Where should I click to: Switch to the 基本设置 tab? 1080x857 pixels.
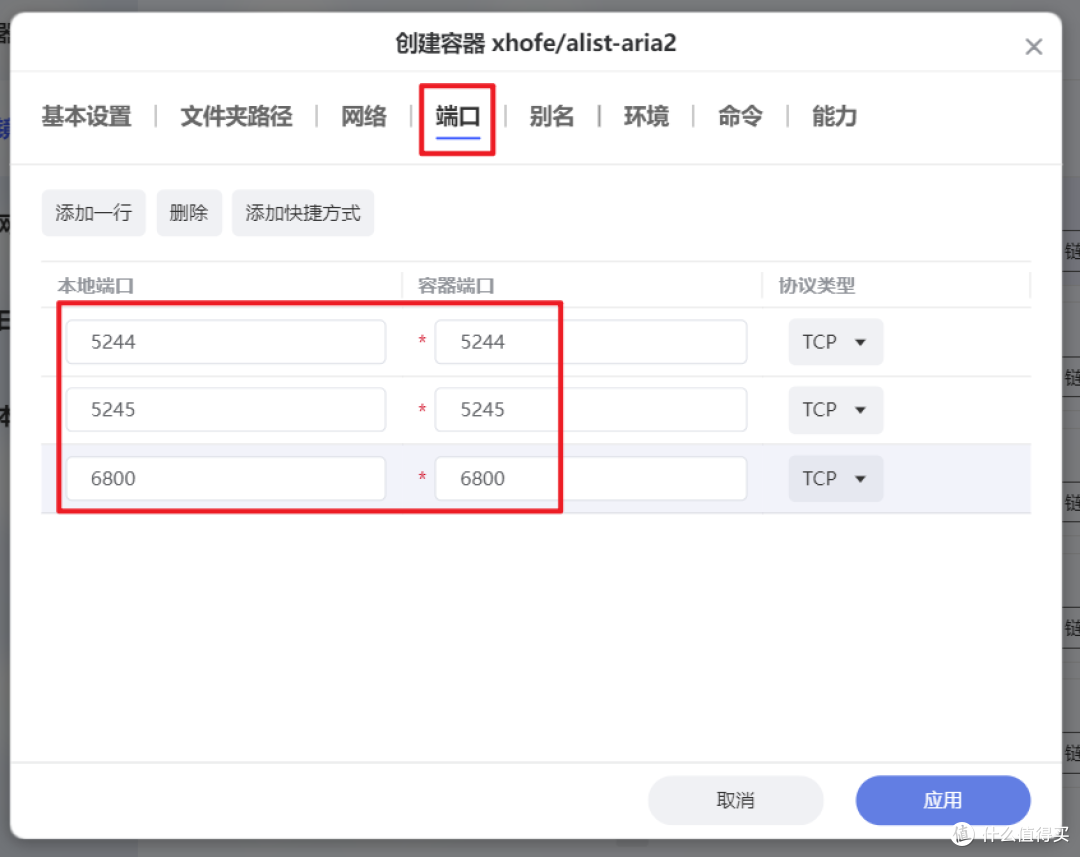(x=87, y=116)
